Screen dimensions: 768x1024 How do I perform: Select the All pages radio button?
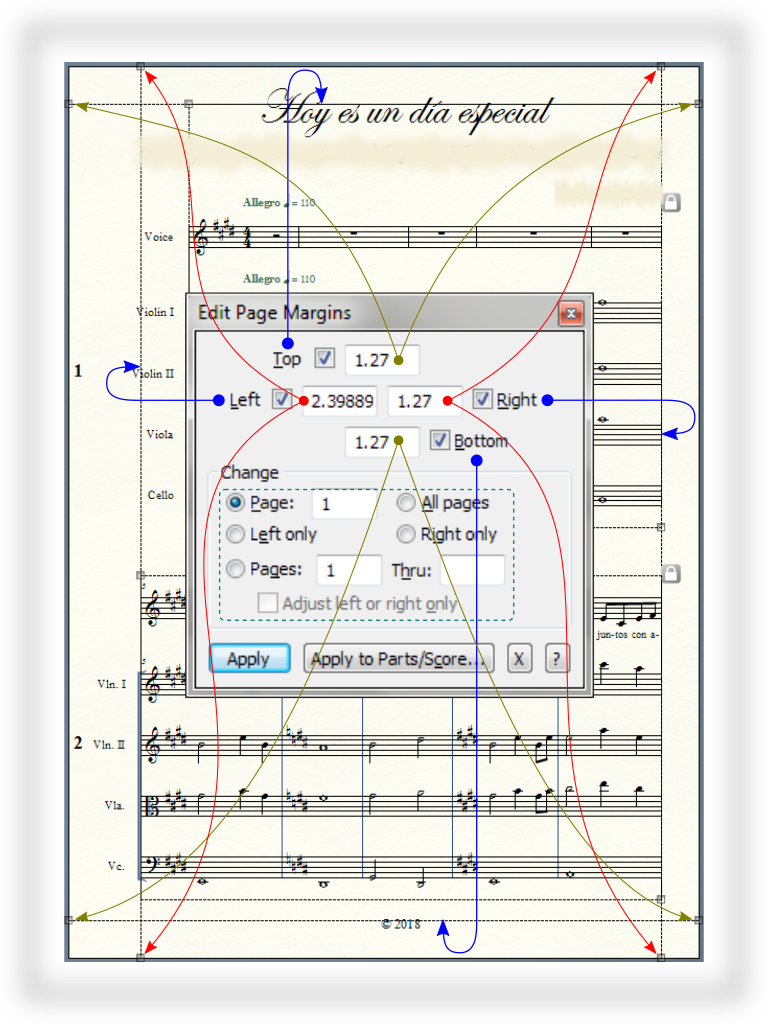coord(407,503)
